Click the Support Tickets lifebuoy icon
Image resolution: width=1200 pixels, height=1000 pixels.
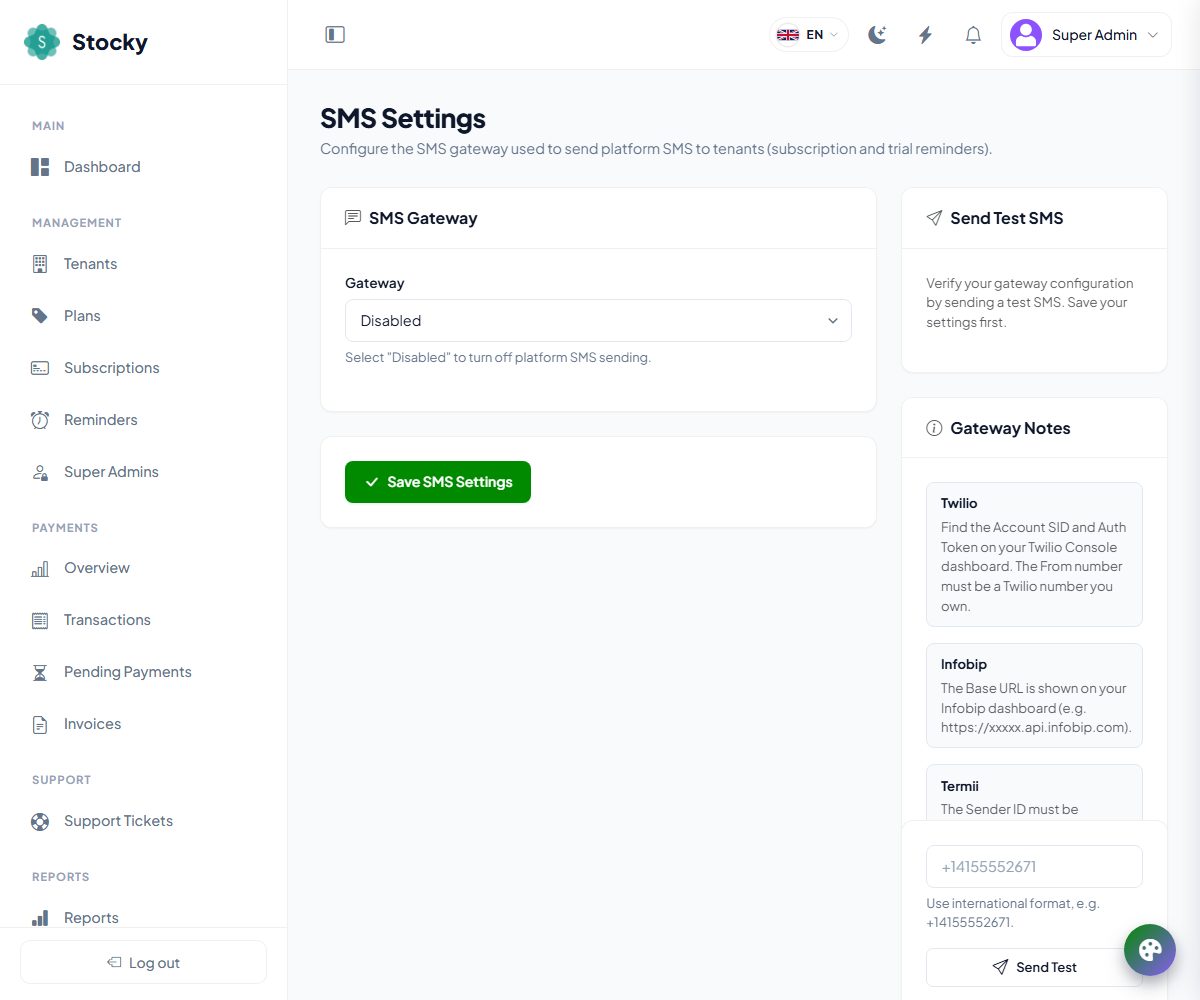coord(40,821)
